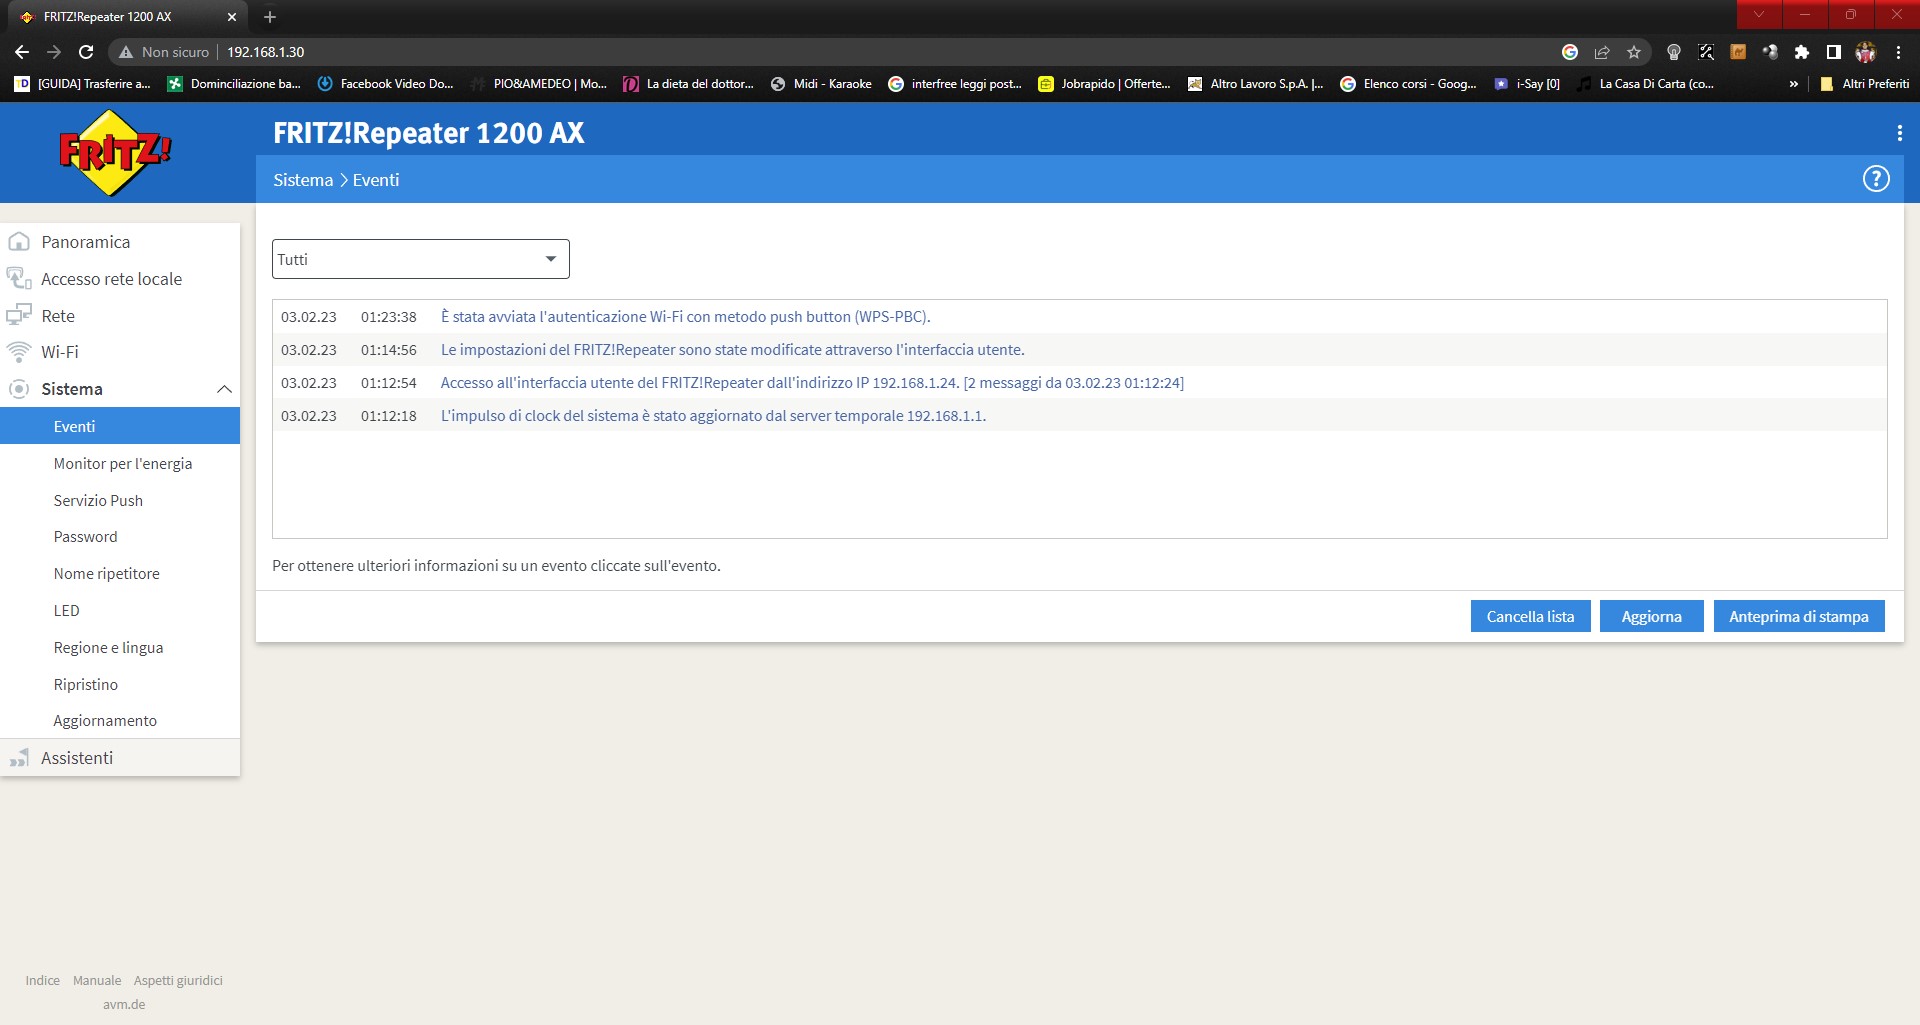Open Nome ripetitore settings

tap(107, 574)
